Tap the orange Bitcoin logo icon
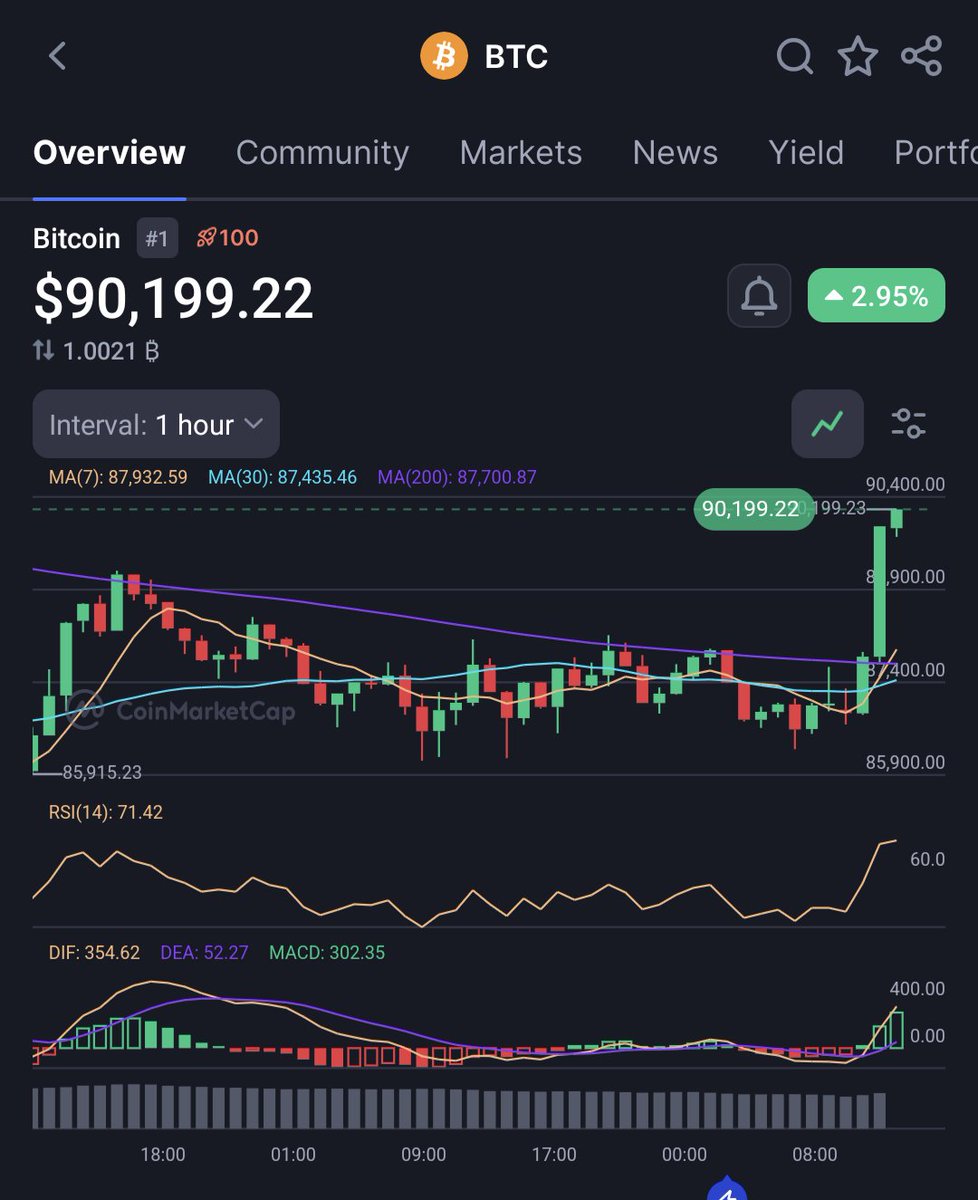978x1200 pixels. [444, 56]
